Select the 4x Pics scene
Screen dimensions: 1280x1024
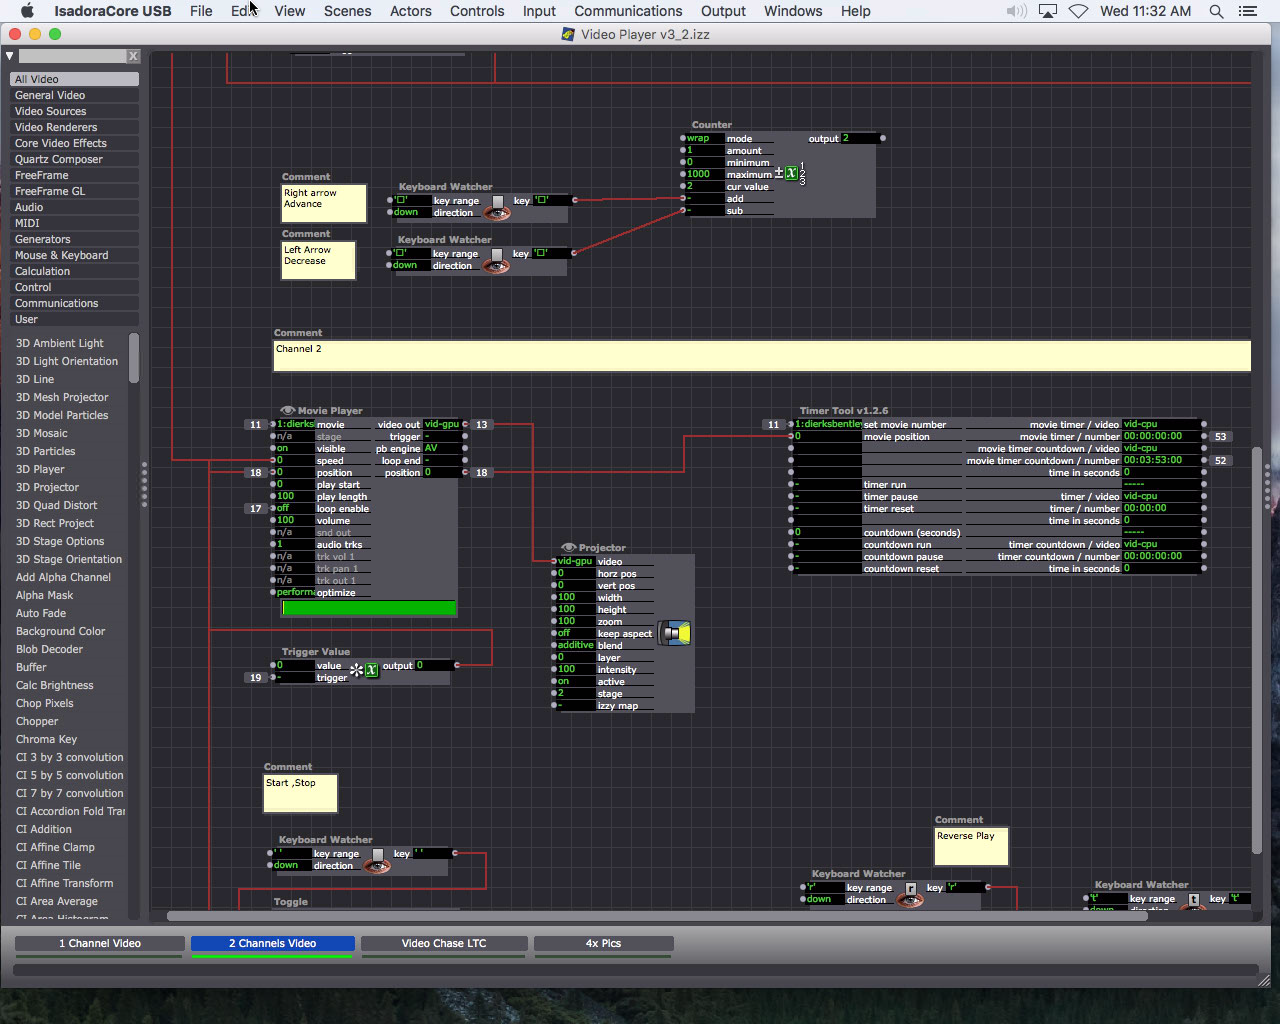point(604,943)
